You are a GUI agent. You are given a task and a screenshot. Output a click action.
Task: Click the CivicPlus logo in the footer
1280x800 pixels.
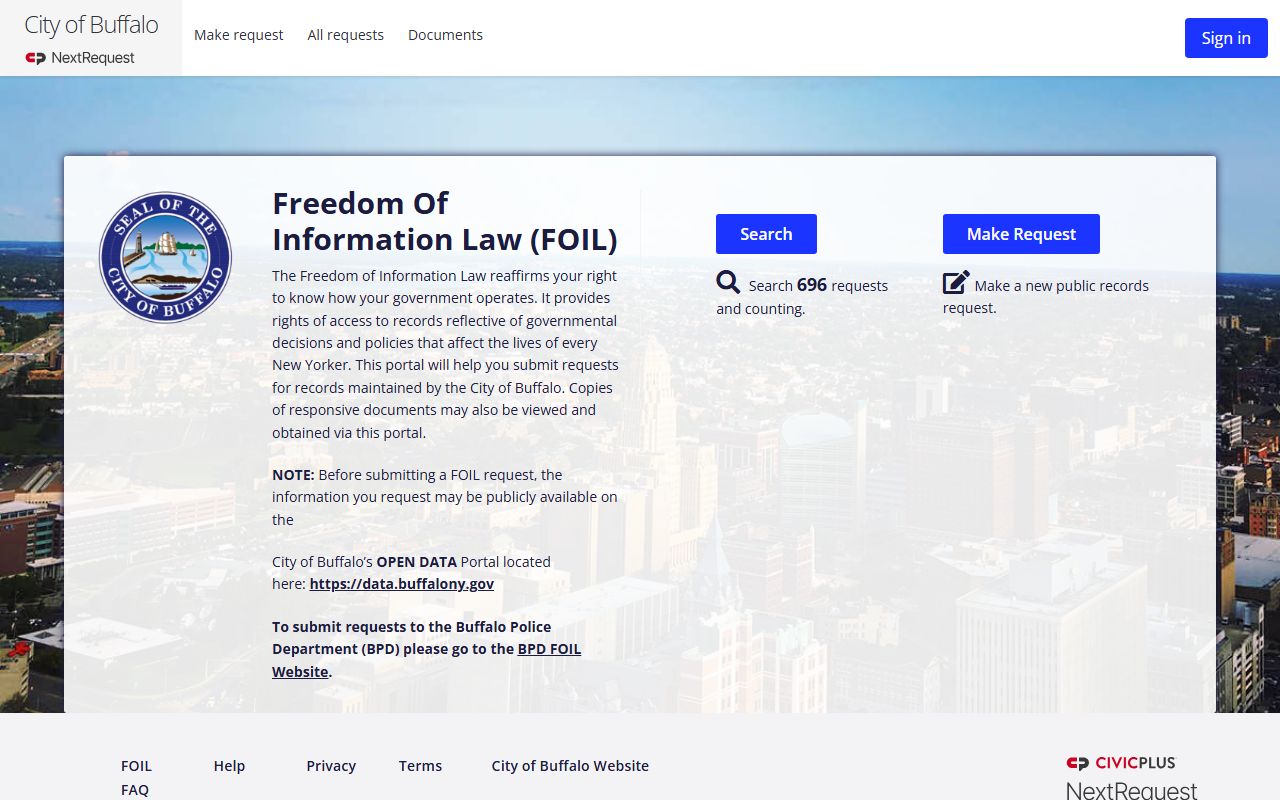[1121, 763]
